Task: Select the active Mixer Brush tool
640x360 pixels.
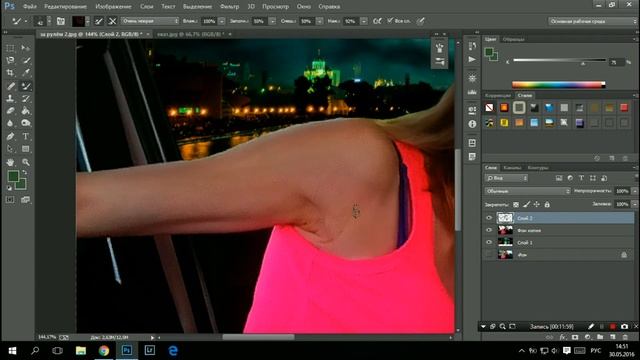Action: point(25,86)
